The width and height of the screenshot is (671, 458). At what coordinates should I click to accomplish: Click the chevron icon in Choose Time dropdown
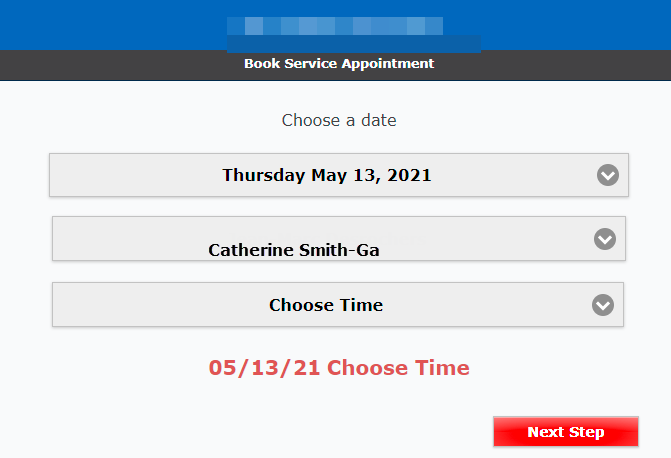point(602,305)
